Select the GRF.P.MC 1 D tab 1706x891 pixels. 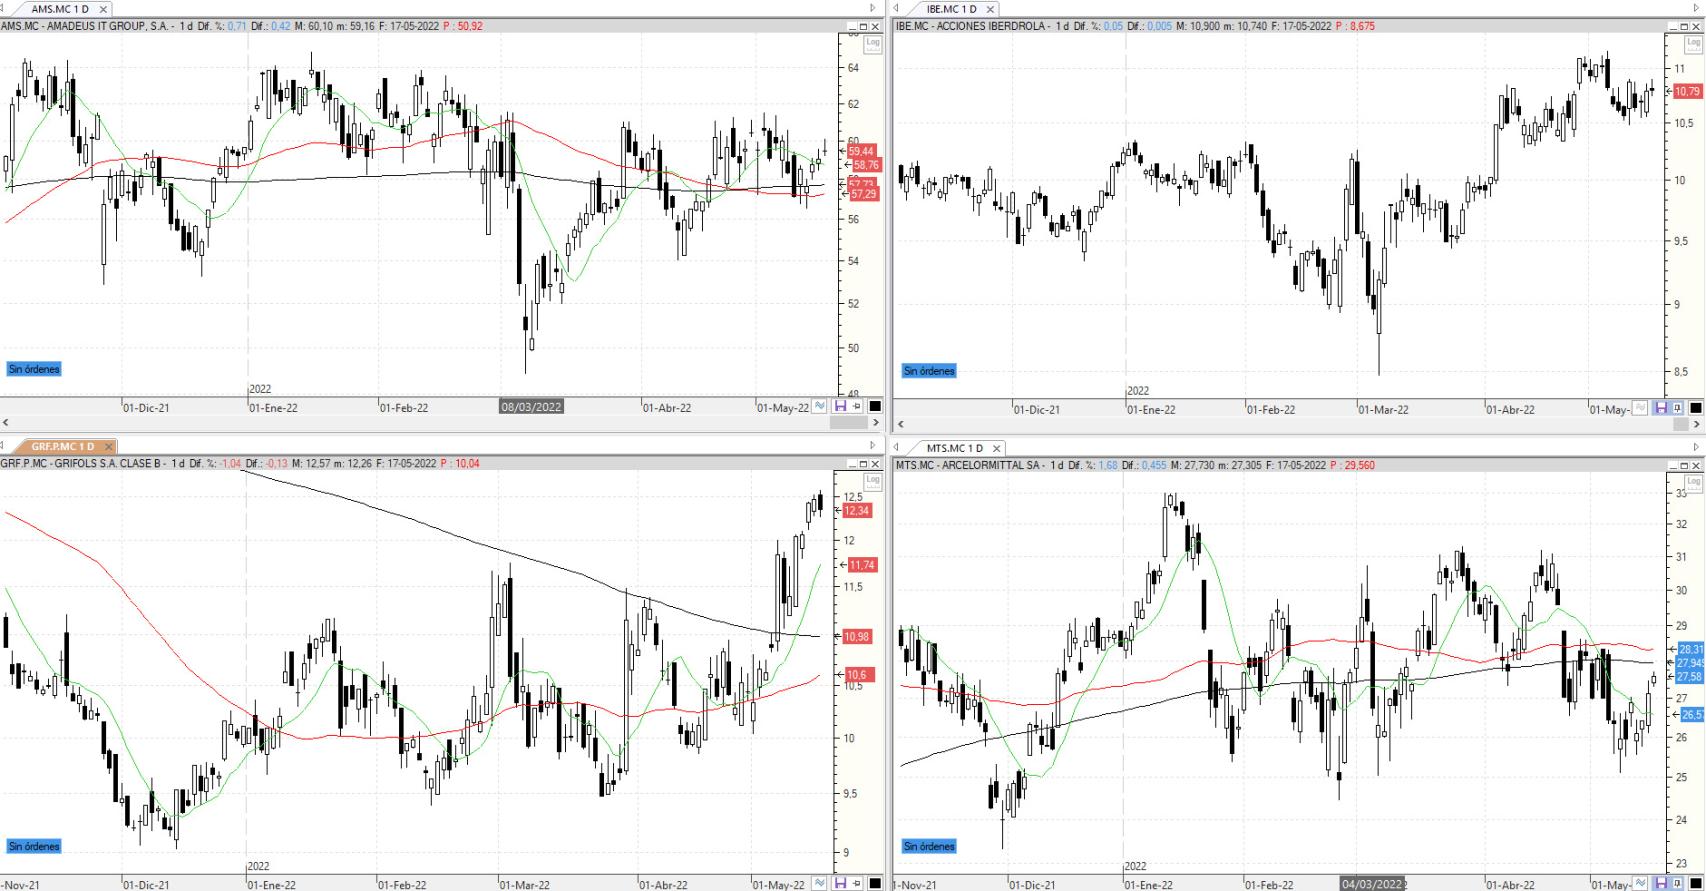[63, 446]
